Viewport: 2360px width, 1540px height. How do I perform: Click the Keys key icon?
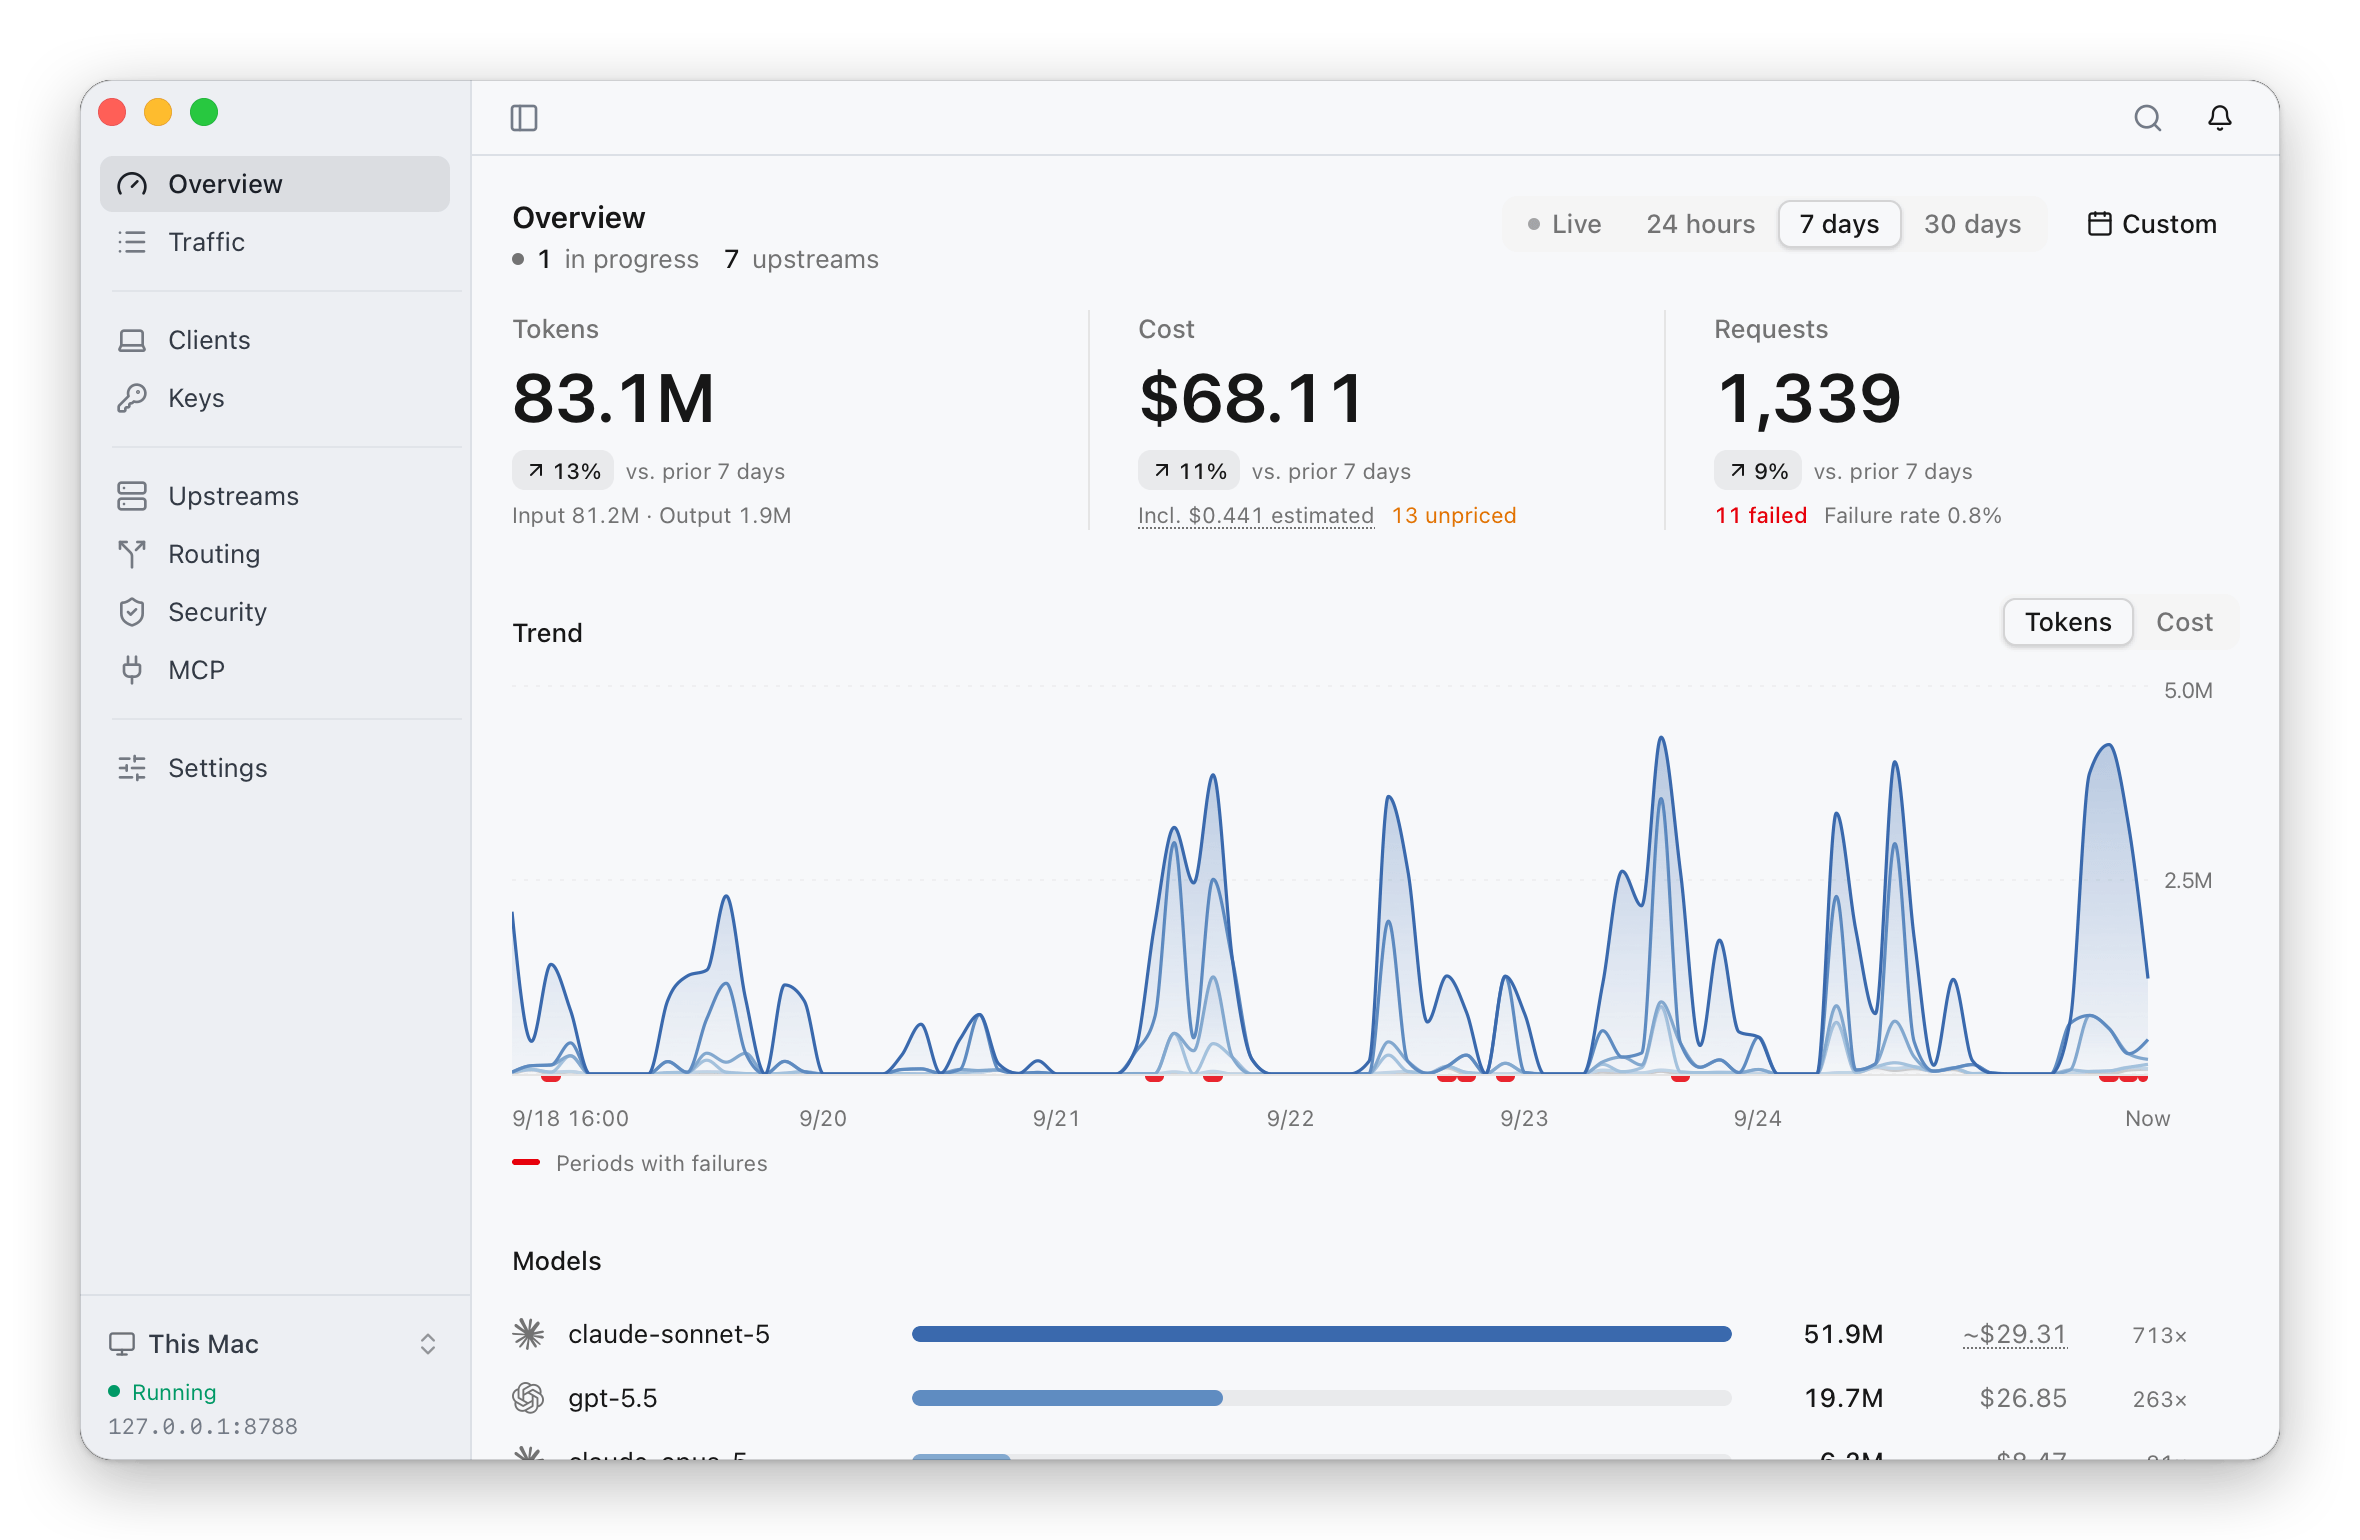click(132, 398)
